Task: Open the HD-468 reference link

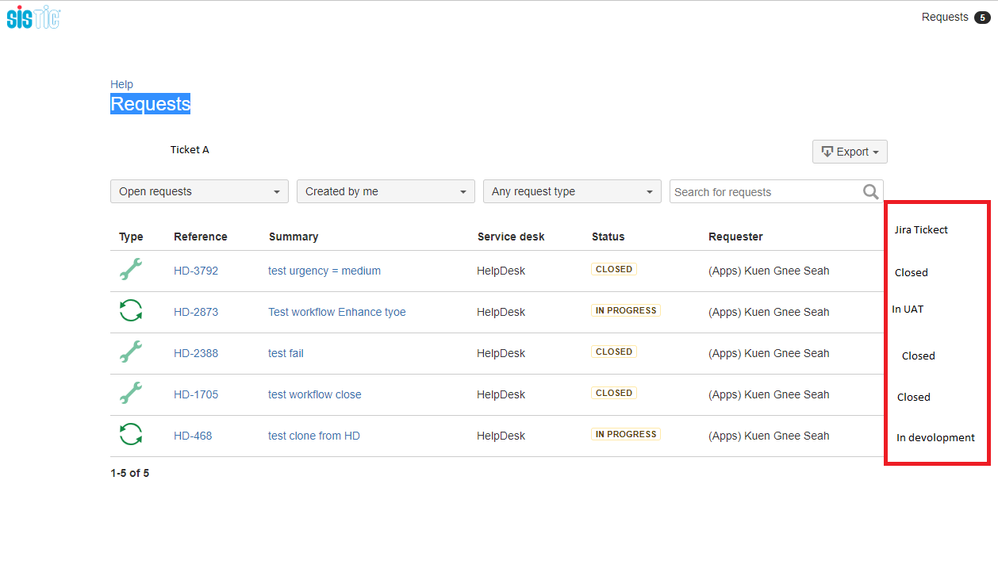Action: pos(193,435)
